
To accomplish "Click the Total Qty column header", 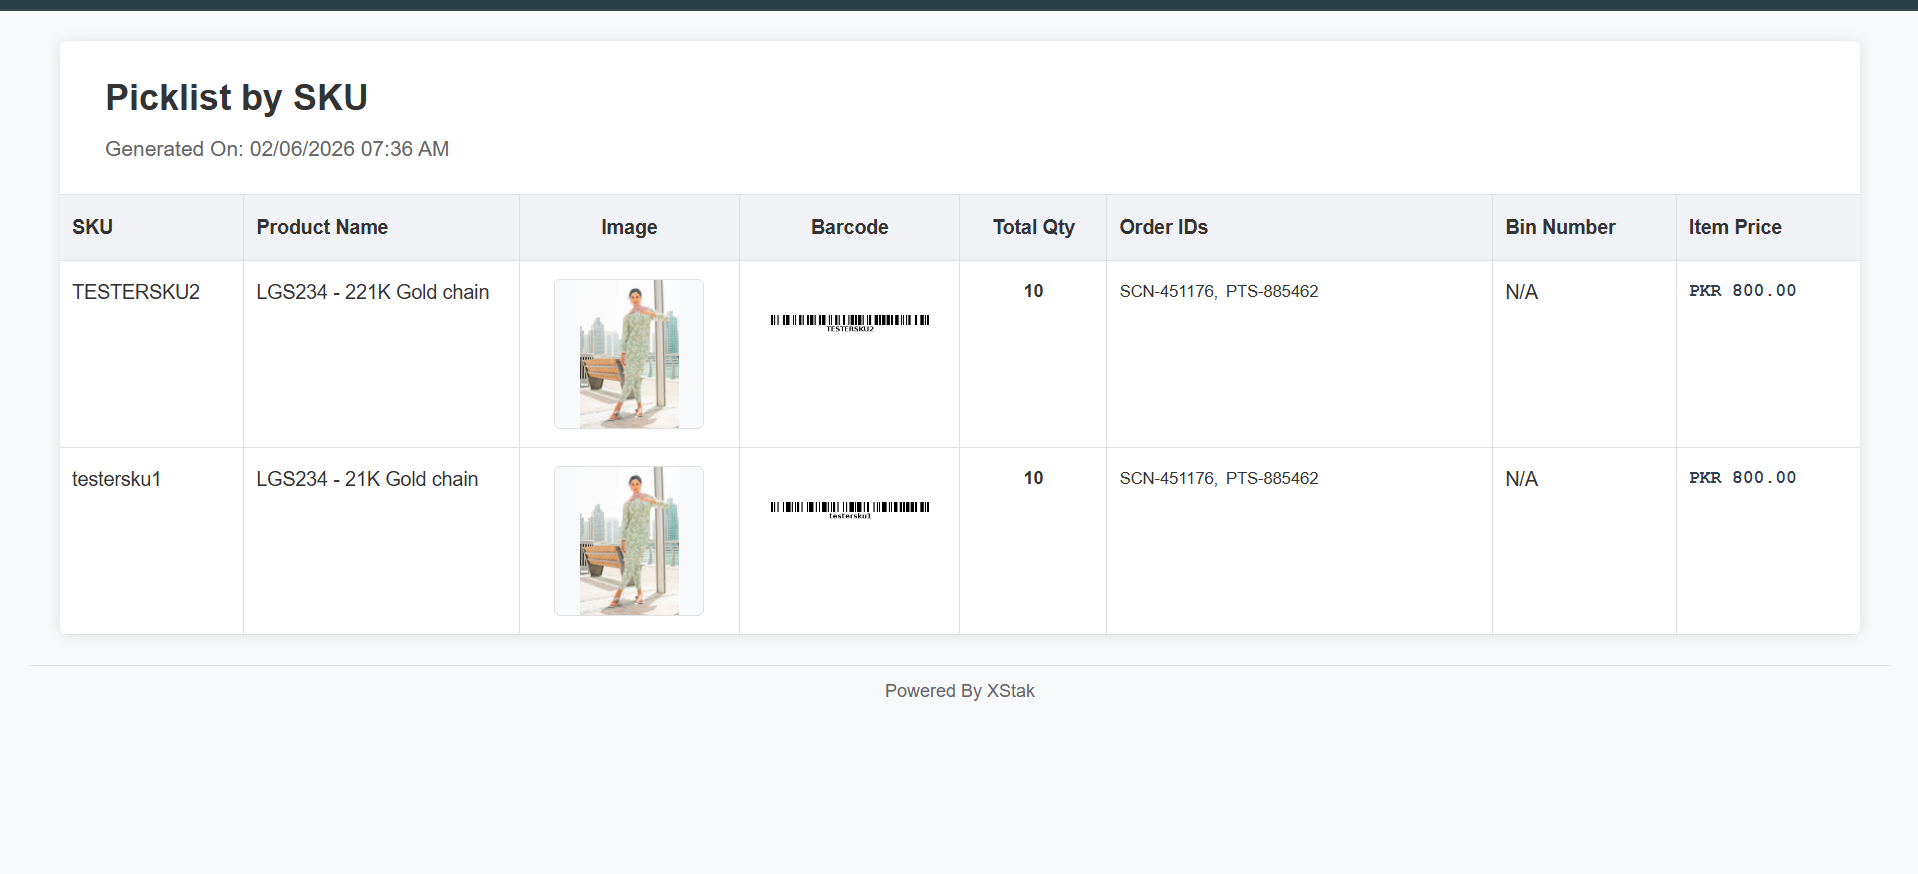I will click(x=1033, y=227).
